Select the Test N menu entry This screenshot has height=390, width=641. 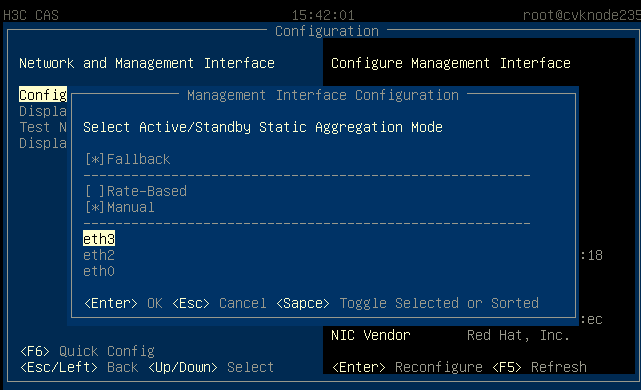click(43, 127)
